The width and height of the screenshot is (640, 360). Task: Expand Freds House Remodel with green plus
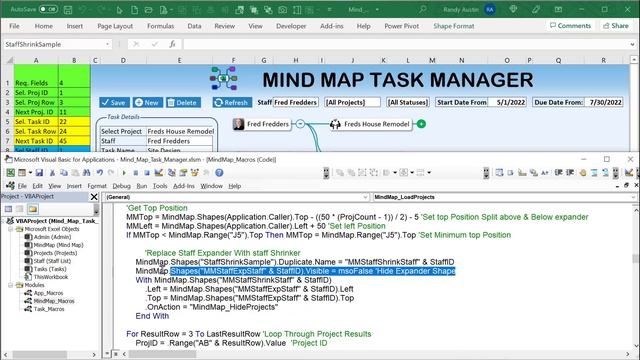[421, 124]
